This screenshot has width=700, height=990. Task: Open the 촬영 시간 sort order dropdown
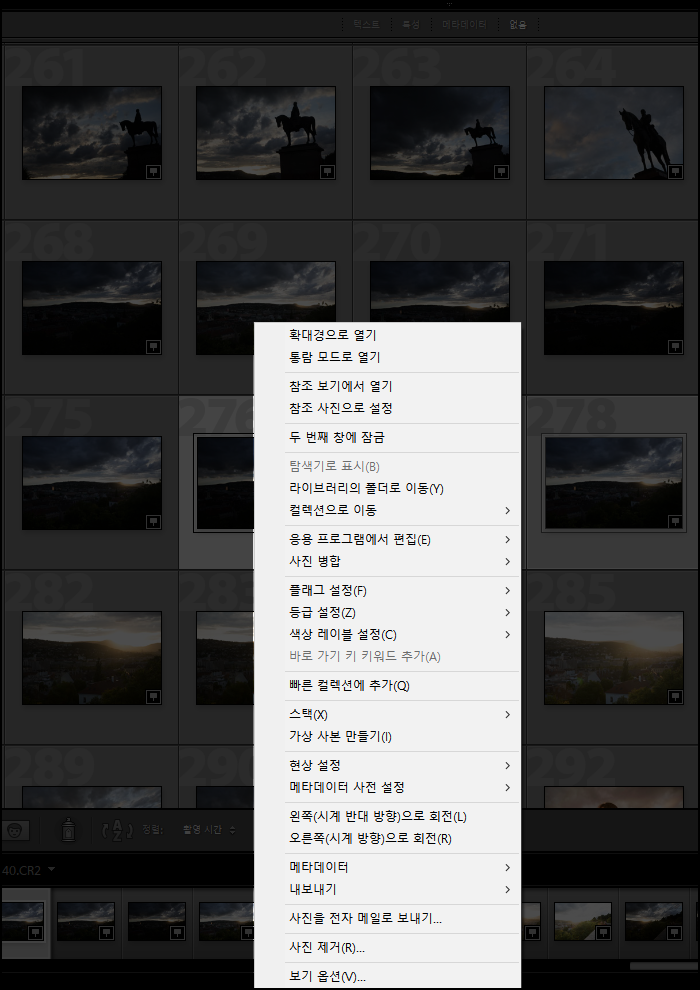tap(208, 830)
